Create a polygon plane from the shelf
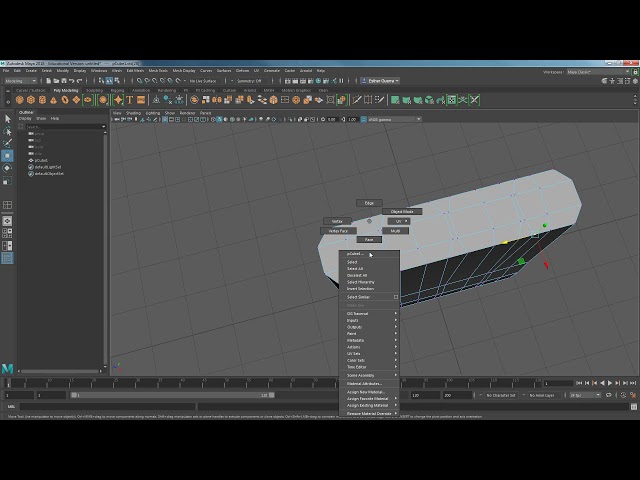Image resolution: width=640 pixels, height=480 pixels. (76, 100)
